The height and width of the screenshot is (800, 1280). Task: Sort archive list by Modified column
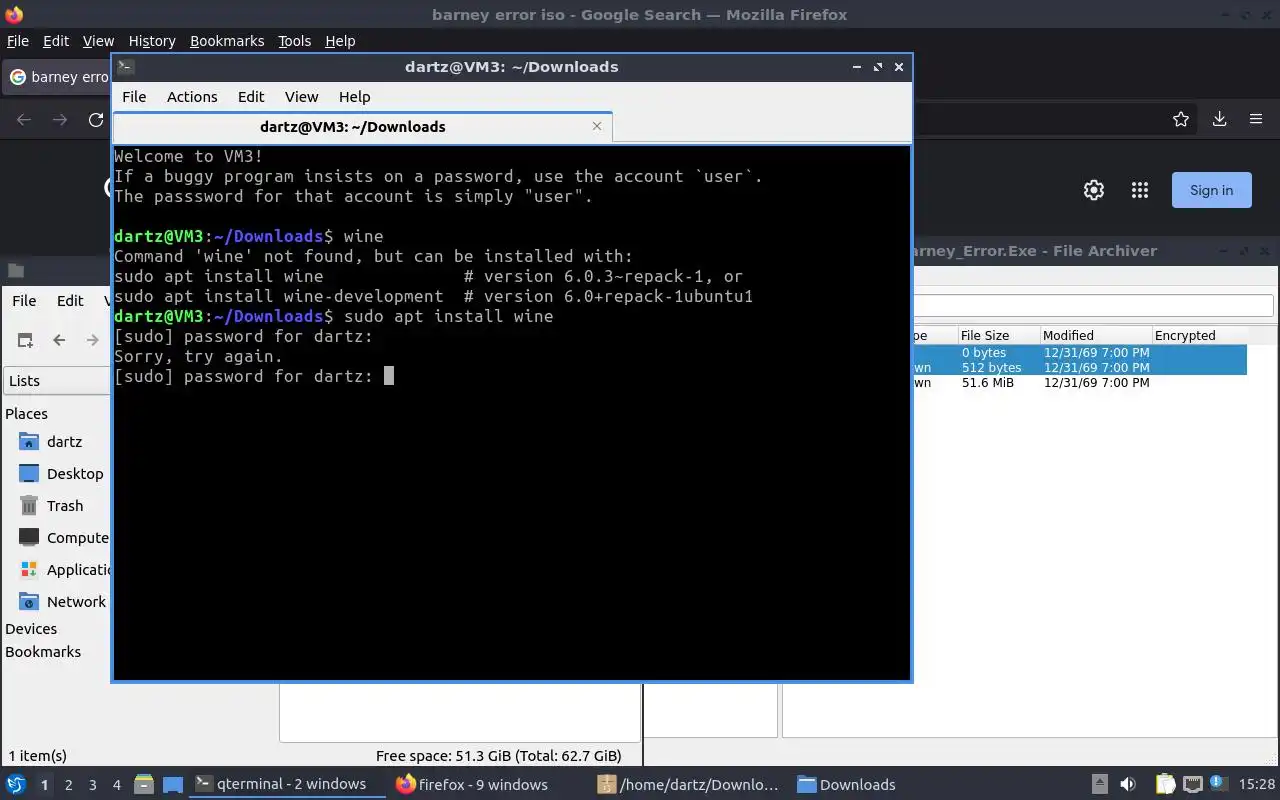click(x=1095, y=335)
